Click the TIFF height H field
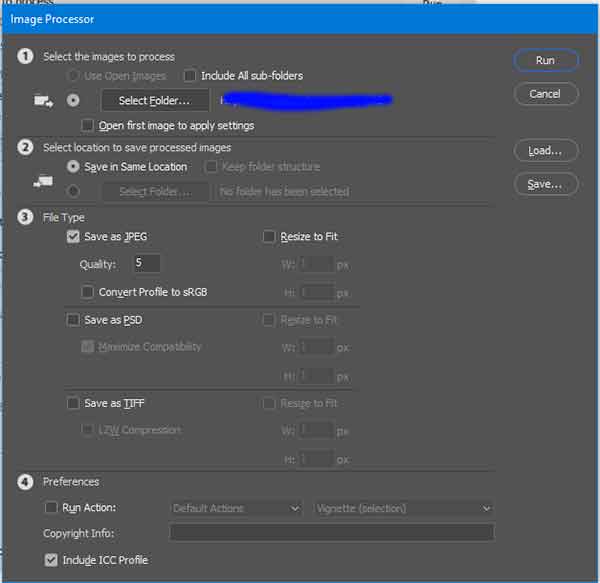Image resolution: width=600 pixels, height=583 pixels. tap(317, 459)
